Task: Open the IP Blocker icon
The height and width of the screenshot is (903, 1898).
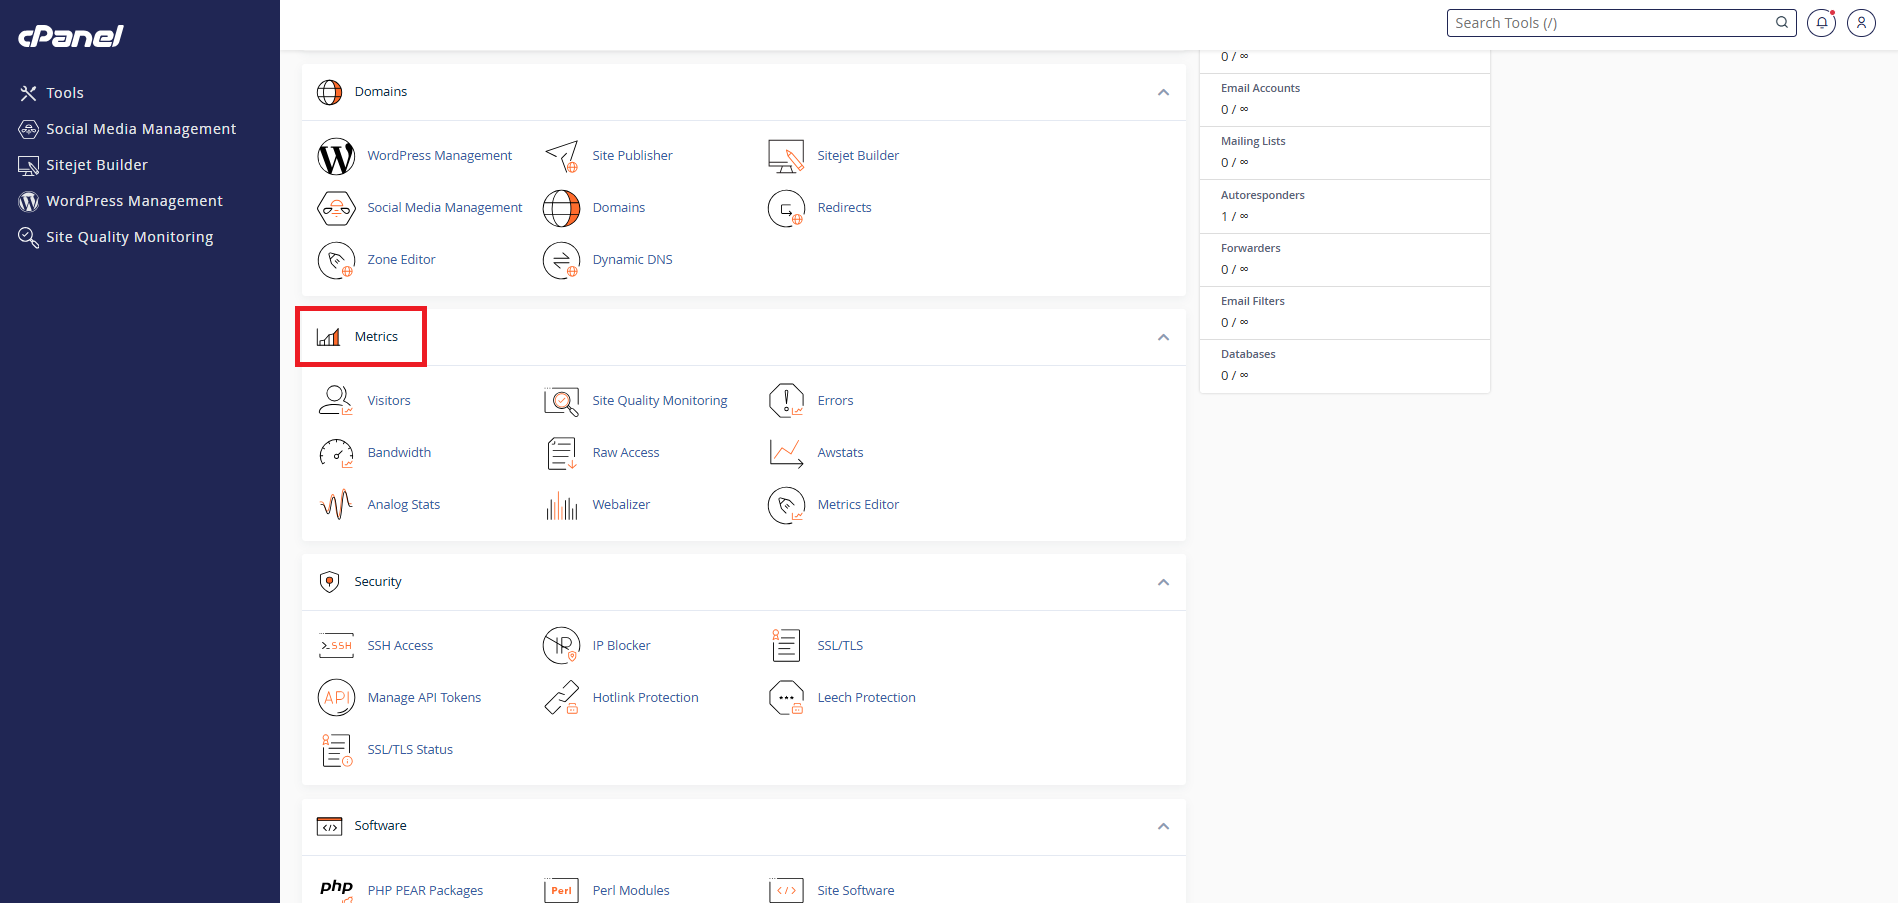Action: pyautogui.click(x=562, y=646)
